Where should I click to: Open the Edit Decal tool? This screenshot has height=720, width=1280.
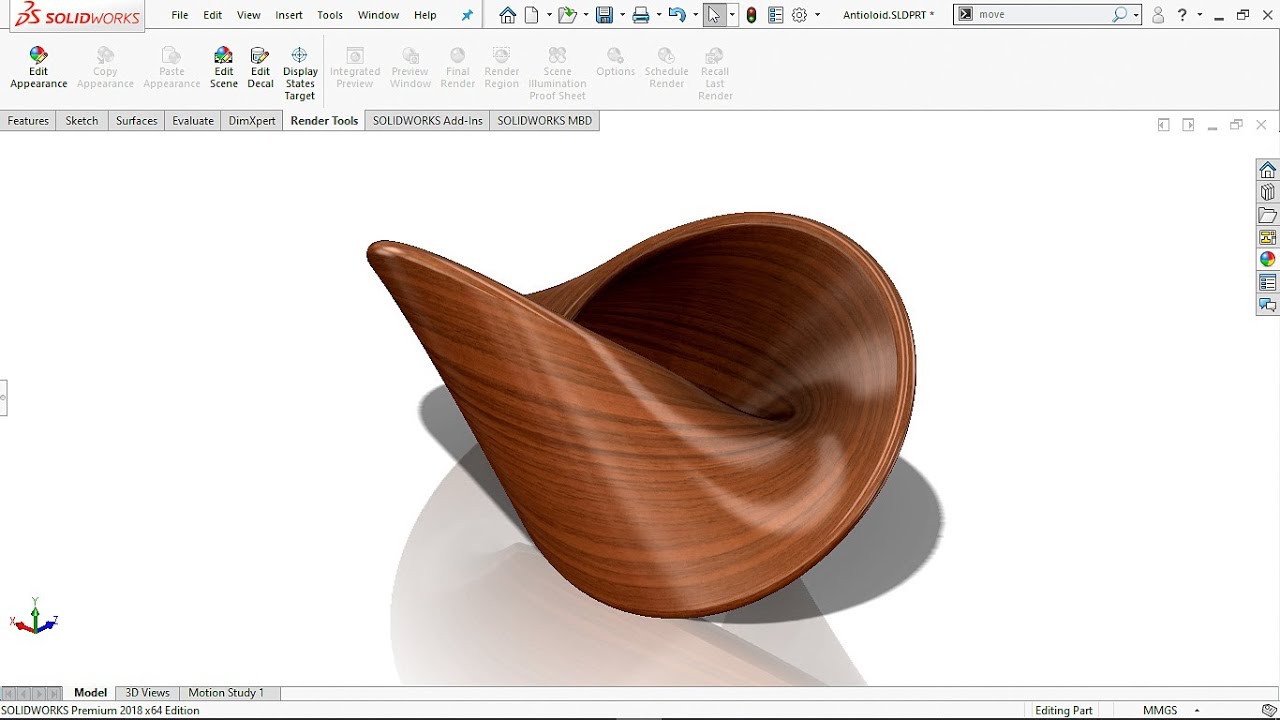tap(260, 68)
